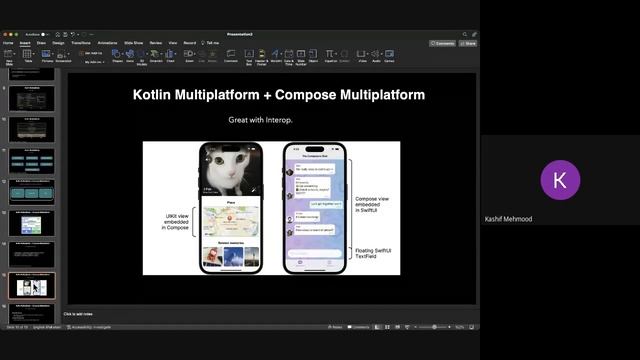Fit slide to window button

tap(472, 327)
